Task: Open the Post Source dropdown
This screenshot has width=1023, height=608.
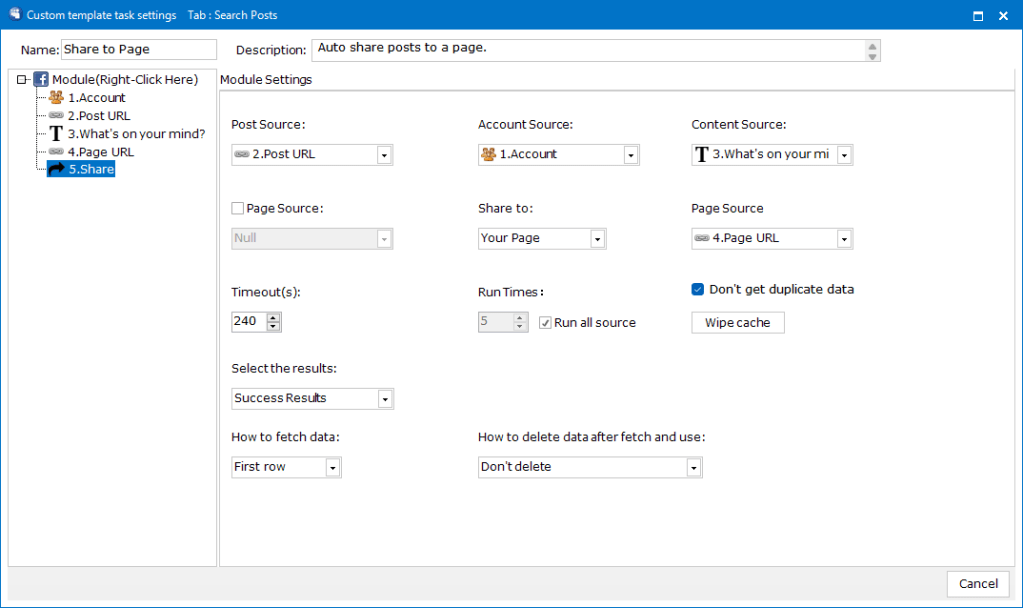Action: [x=384, y=155]
